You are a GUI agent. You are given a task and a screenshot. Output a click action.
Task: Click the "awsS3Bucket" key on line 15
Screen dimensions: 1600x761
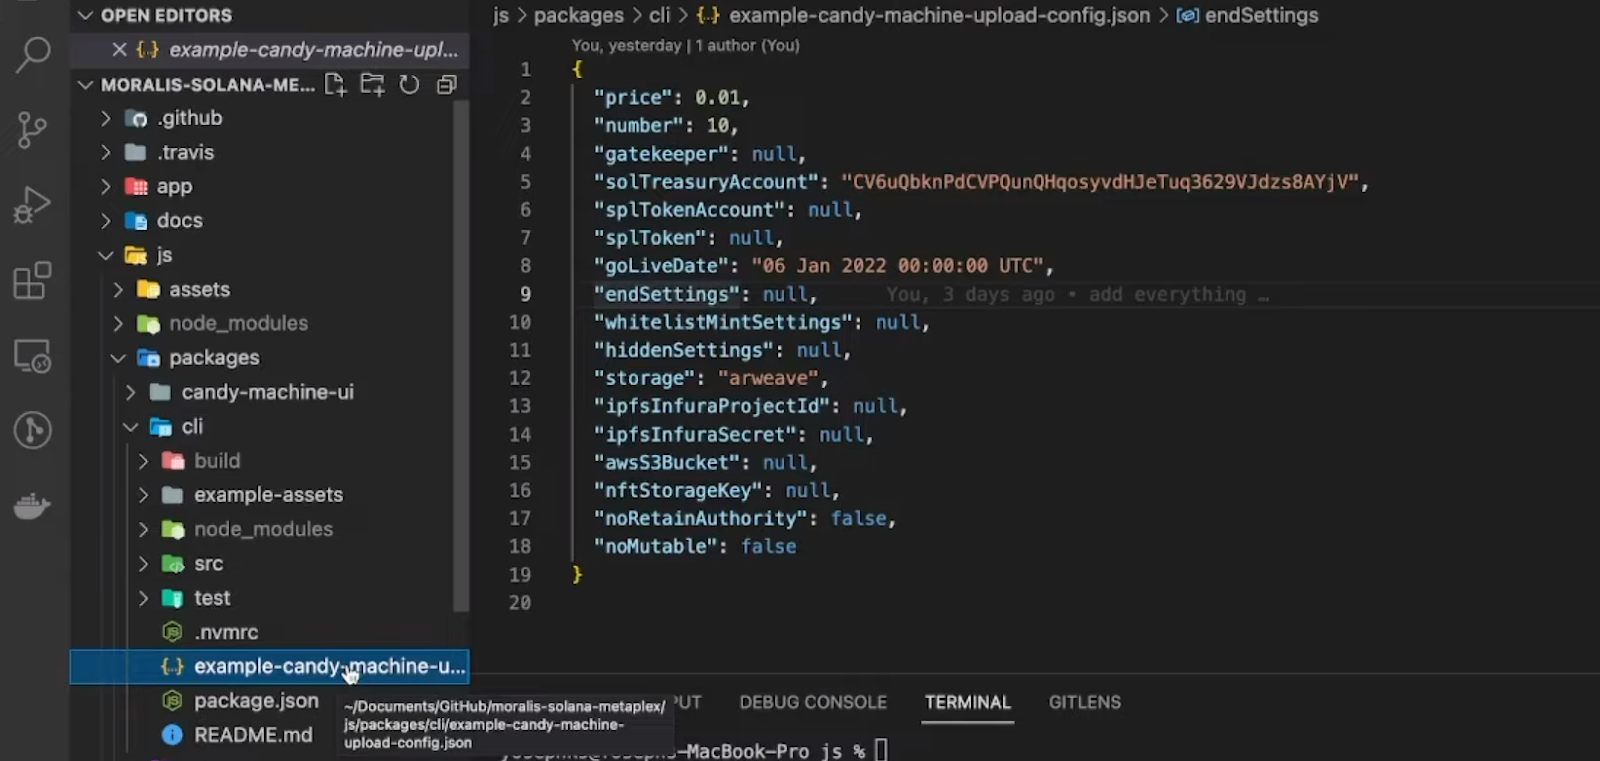(667, 462)
